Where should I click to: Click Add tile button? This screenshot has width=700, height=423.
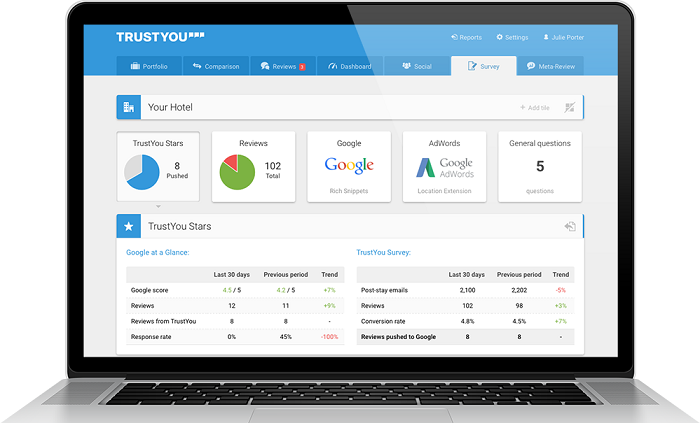click(535, 107)
